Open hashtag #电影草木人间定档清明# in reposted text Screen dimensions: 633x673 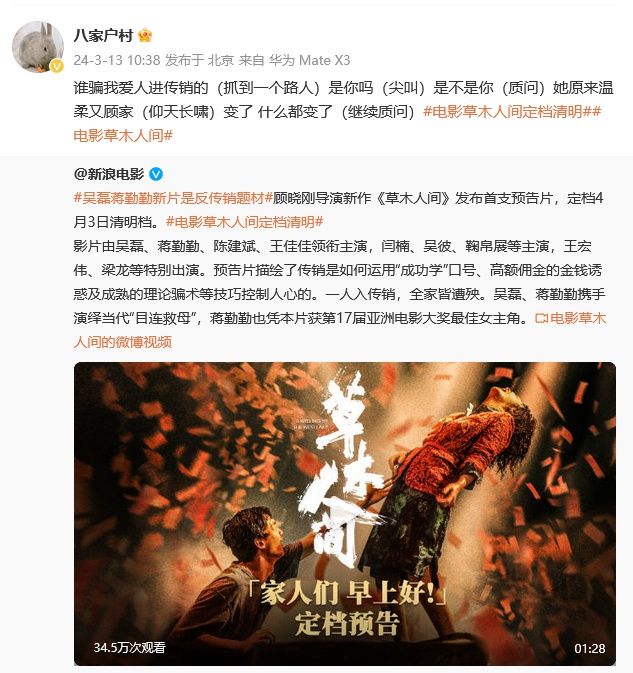point(245,222)
